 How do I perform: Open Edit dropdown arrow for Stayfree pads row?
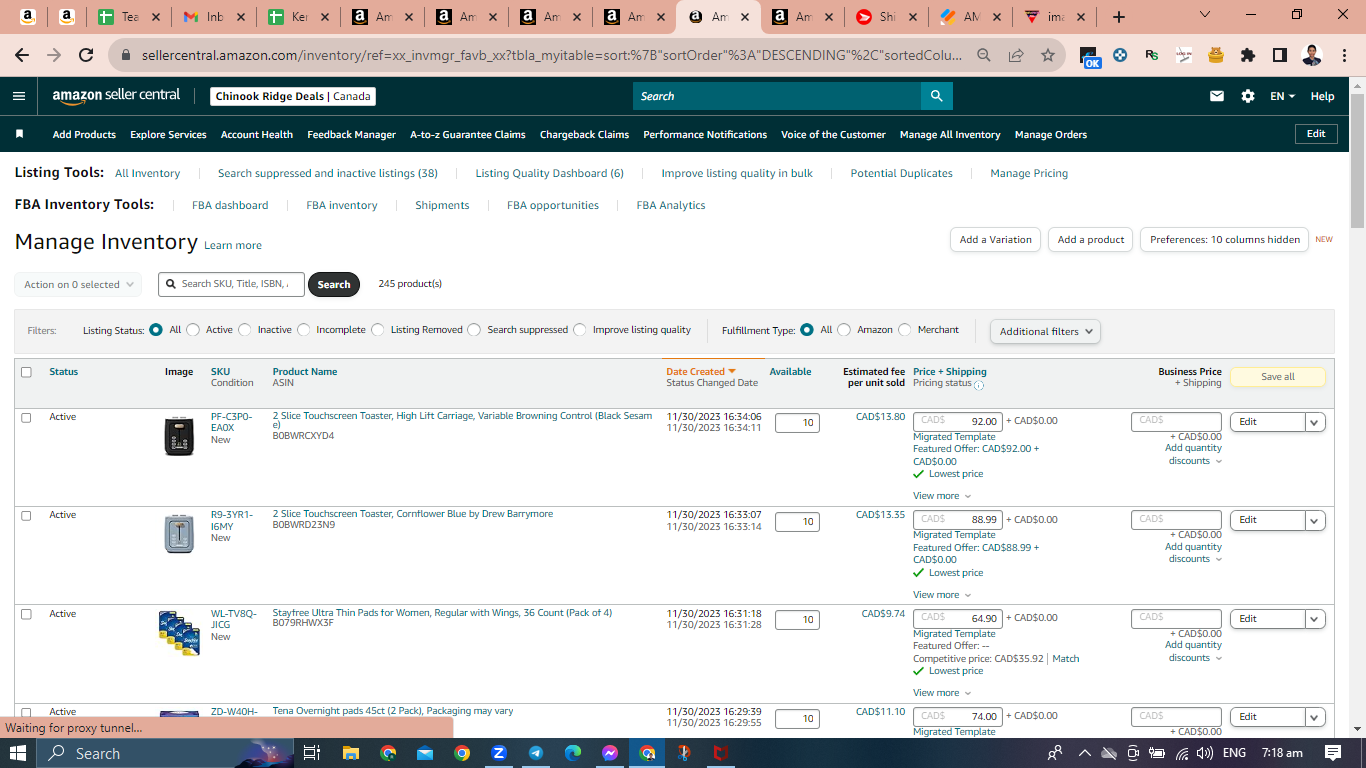1315,619
